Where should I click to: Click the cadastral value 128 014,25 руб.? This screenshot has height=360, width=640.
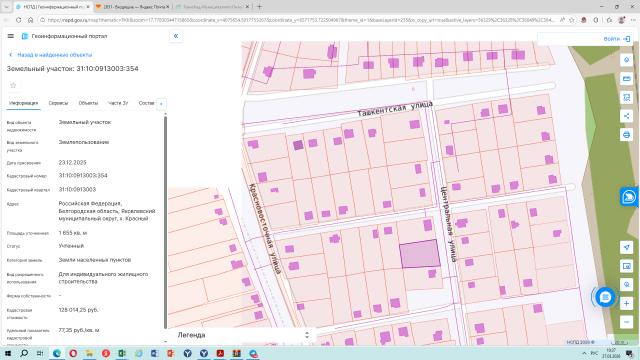point(78,310)
